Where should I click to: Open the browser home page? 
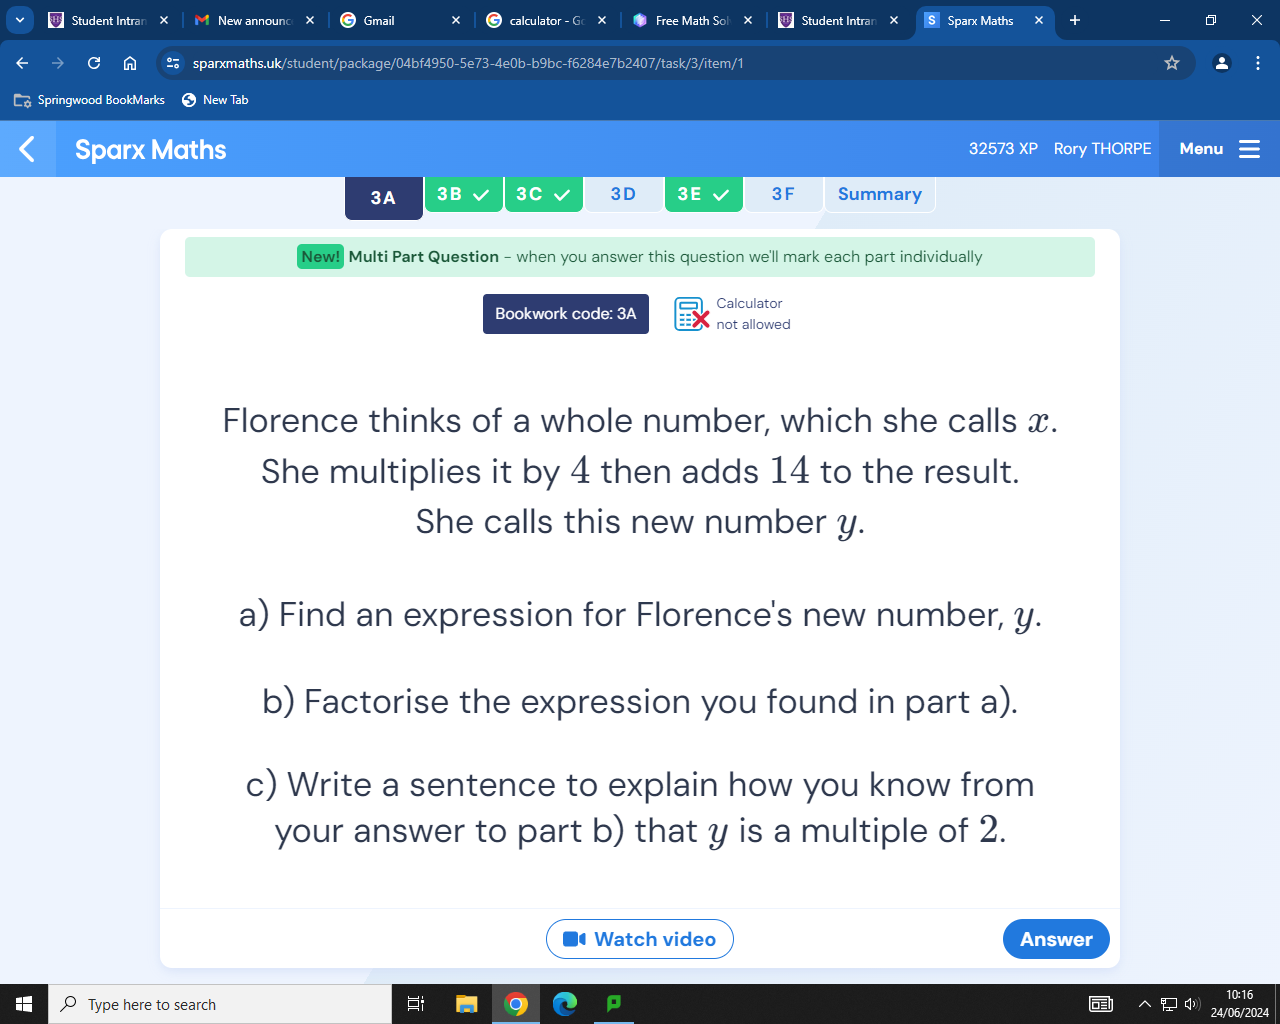(x=129, y=62)
